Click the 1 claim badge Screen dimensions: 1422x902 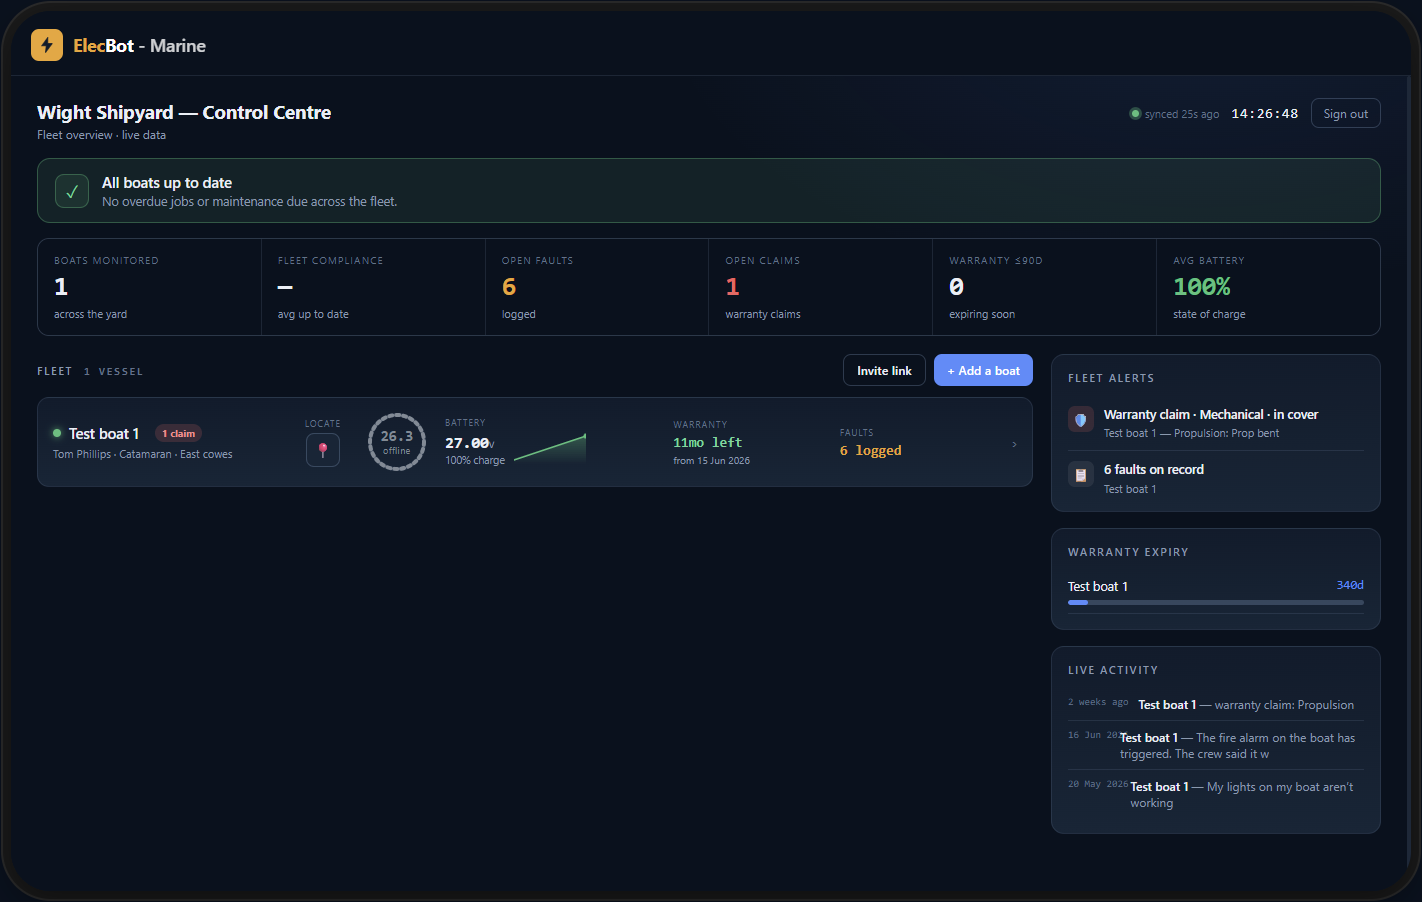[x=179, y=433]
